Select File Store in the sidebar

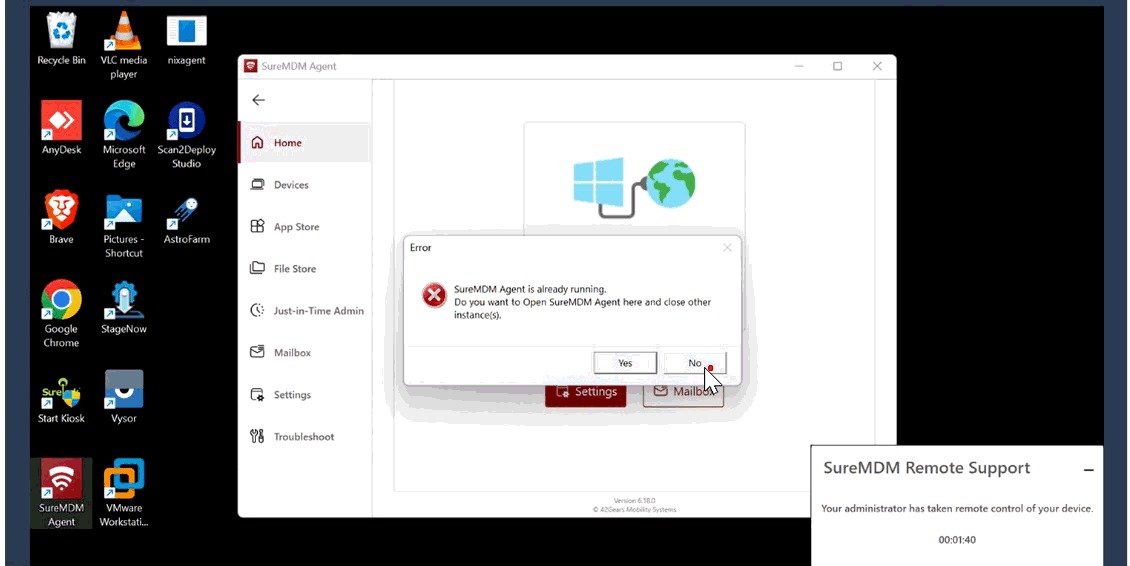click(294, 269)
